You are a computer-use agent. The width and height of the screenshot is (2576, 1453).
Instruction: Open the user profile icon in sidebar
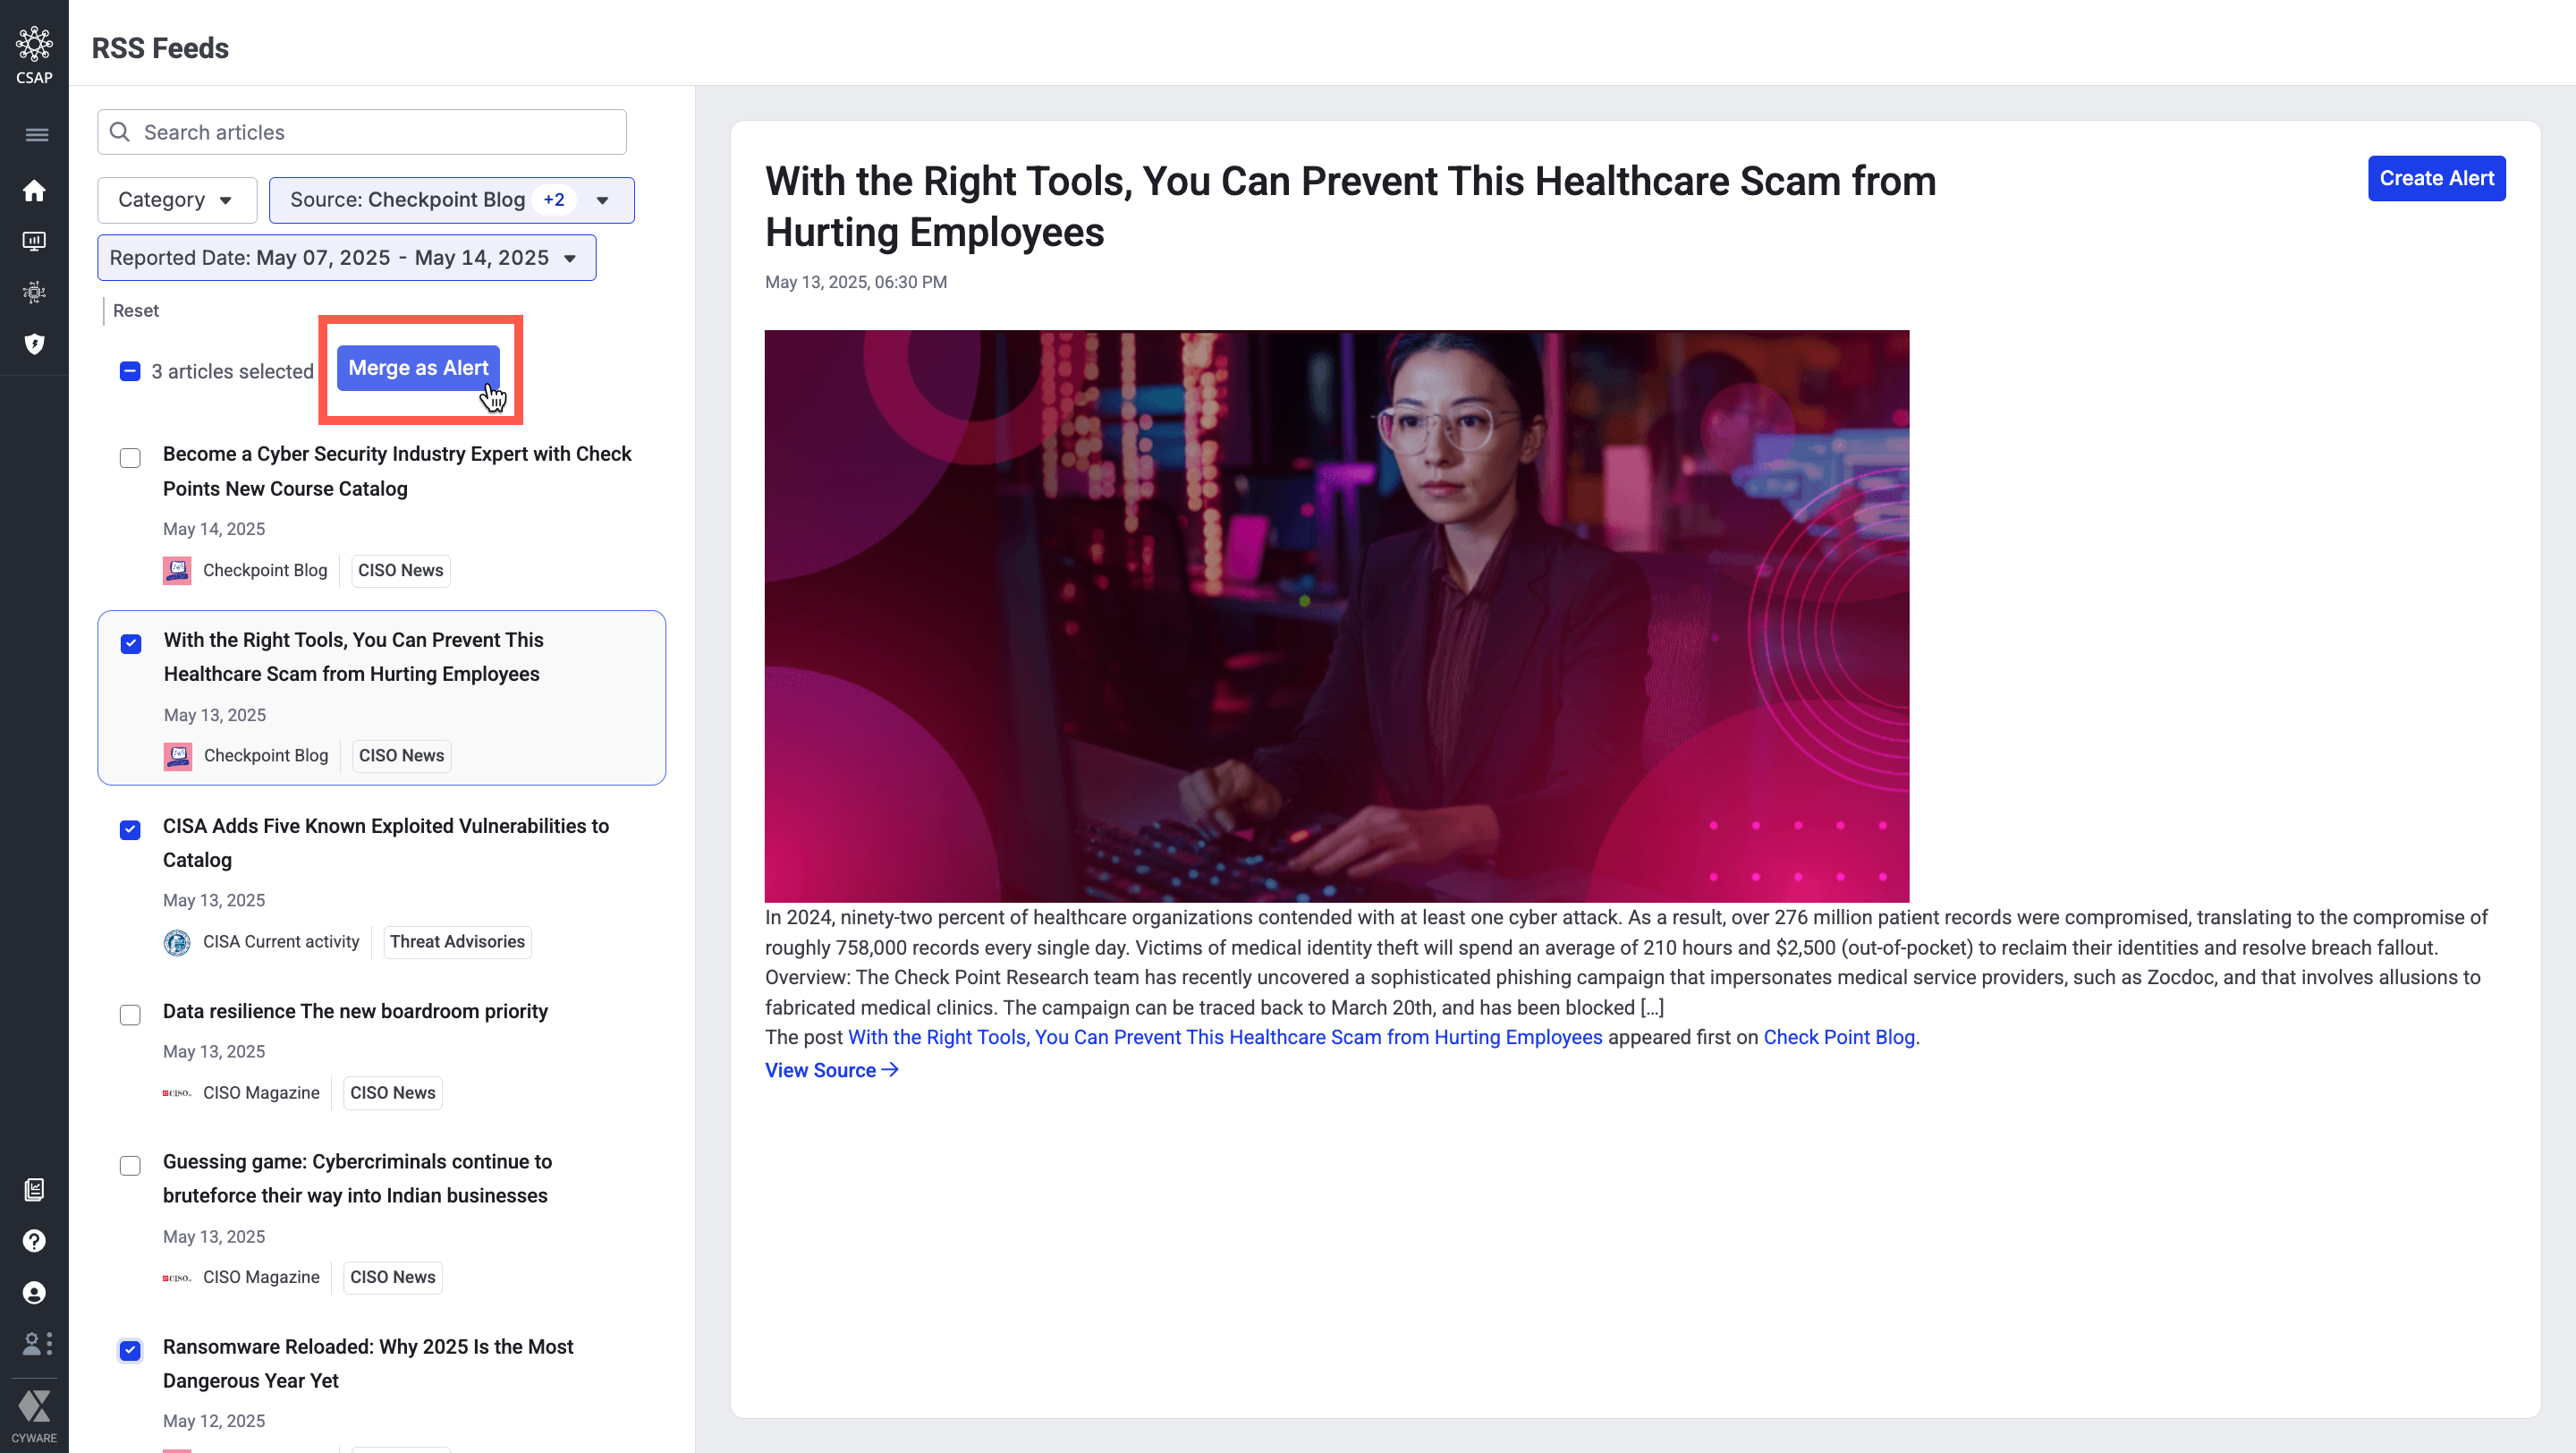(34, 1293)
